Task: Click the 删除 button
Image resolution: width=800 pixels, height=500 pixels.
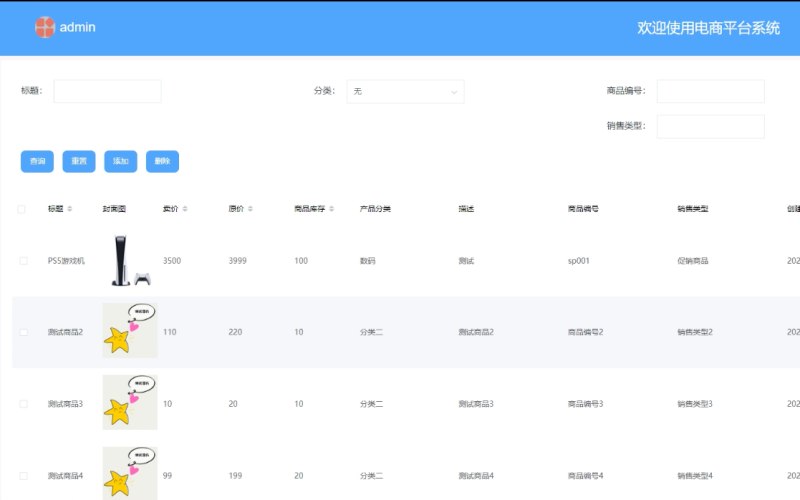Action: coord(162,161)
